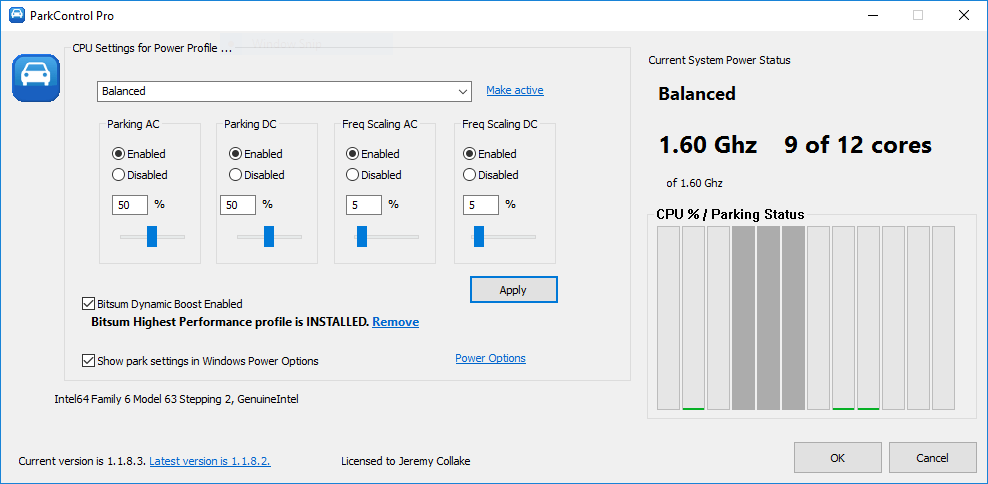The image size is (988, 484).
Task: Select Disabled under Freq Scaling AC
Action: [x=374, y=175]
